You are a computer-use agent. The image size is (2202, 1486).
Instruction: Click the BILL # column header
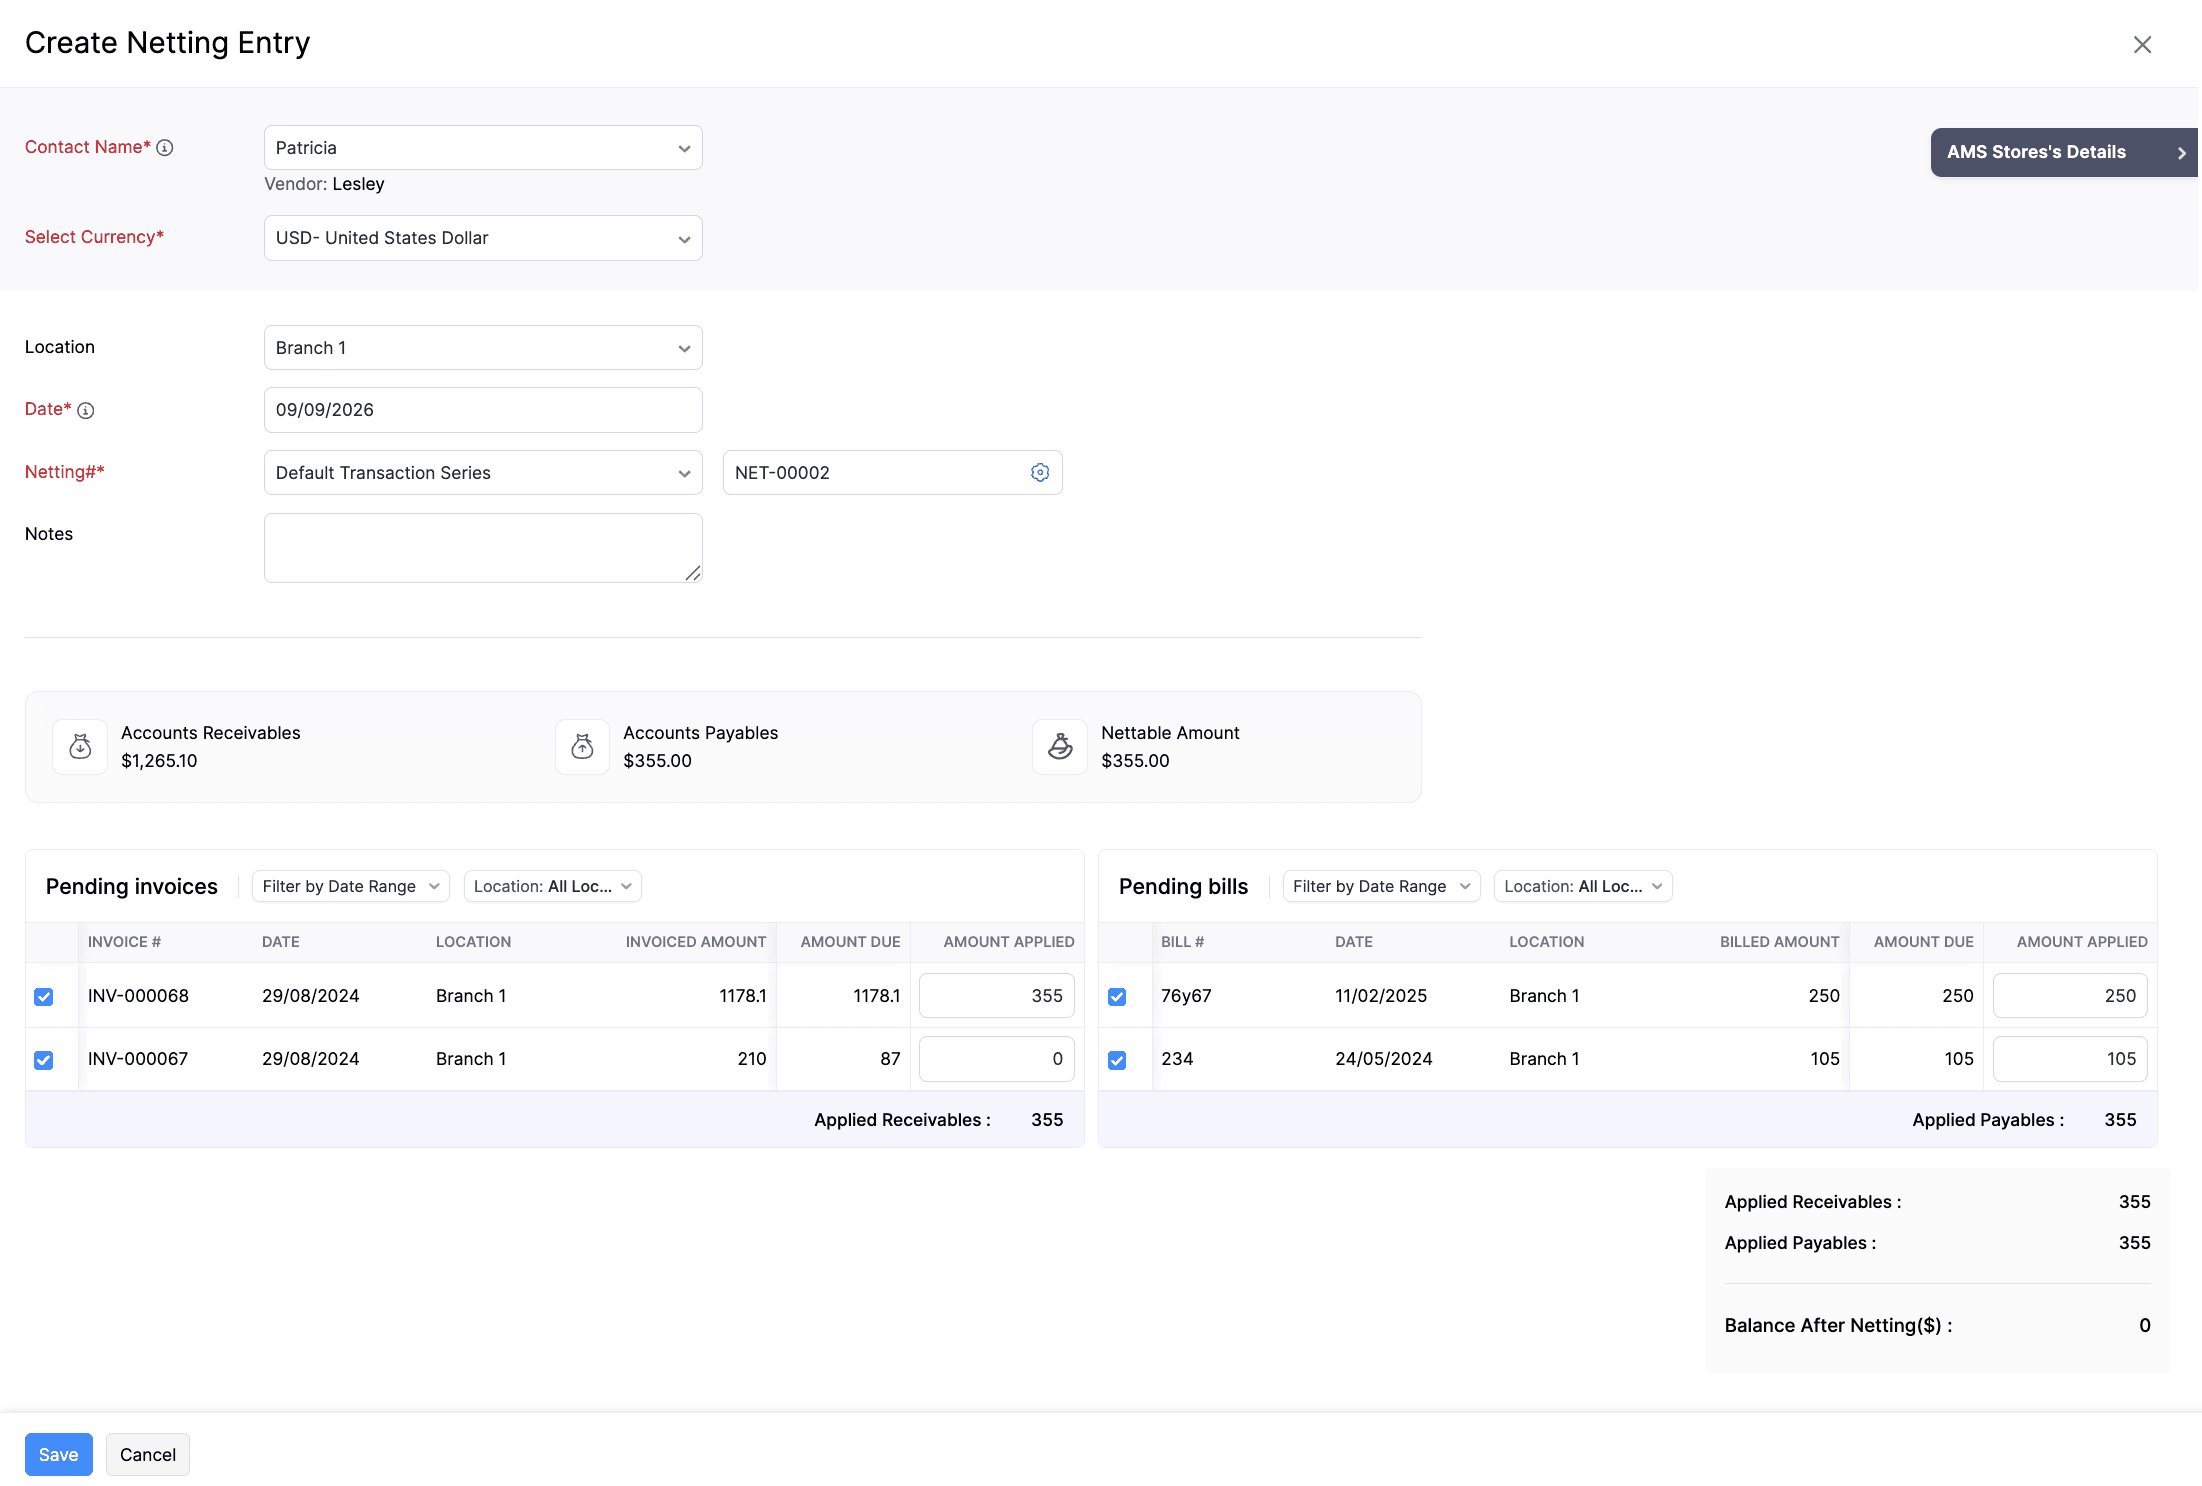point(1182,942)
